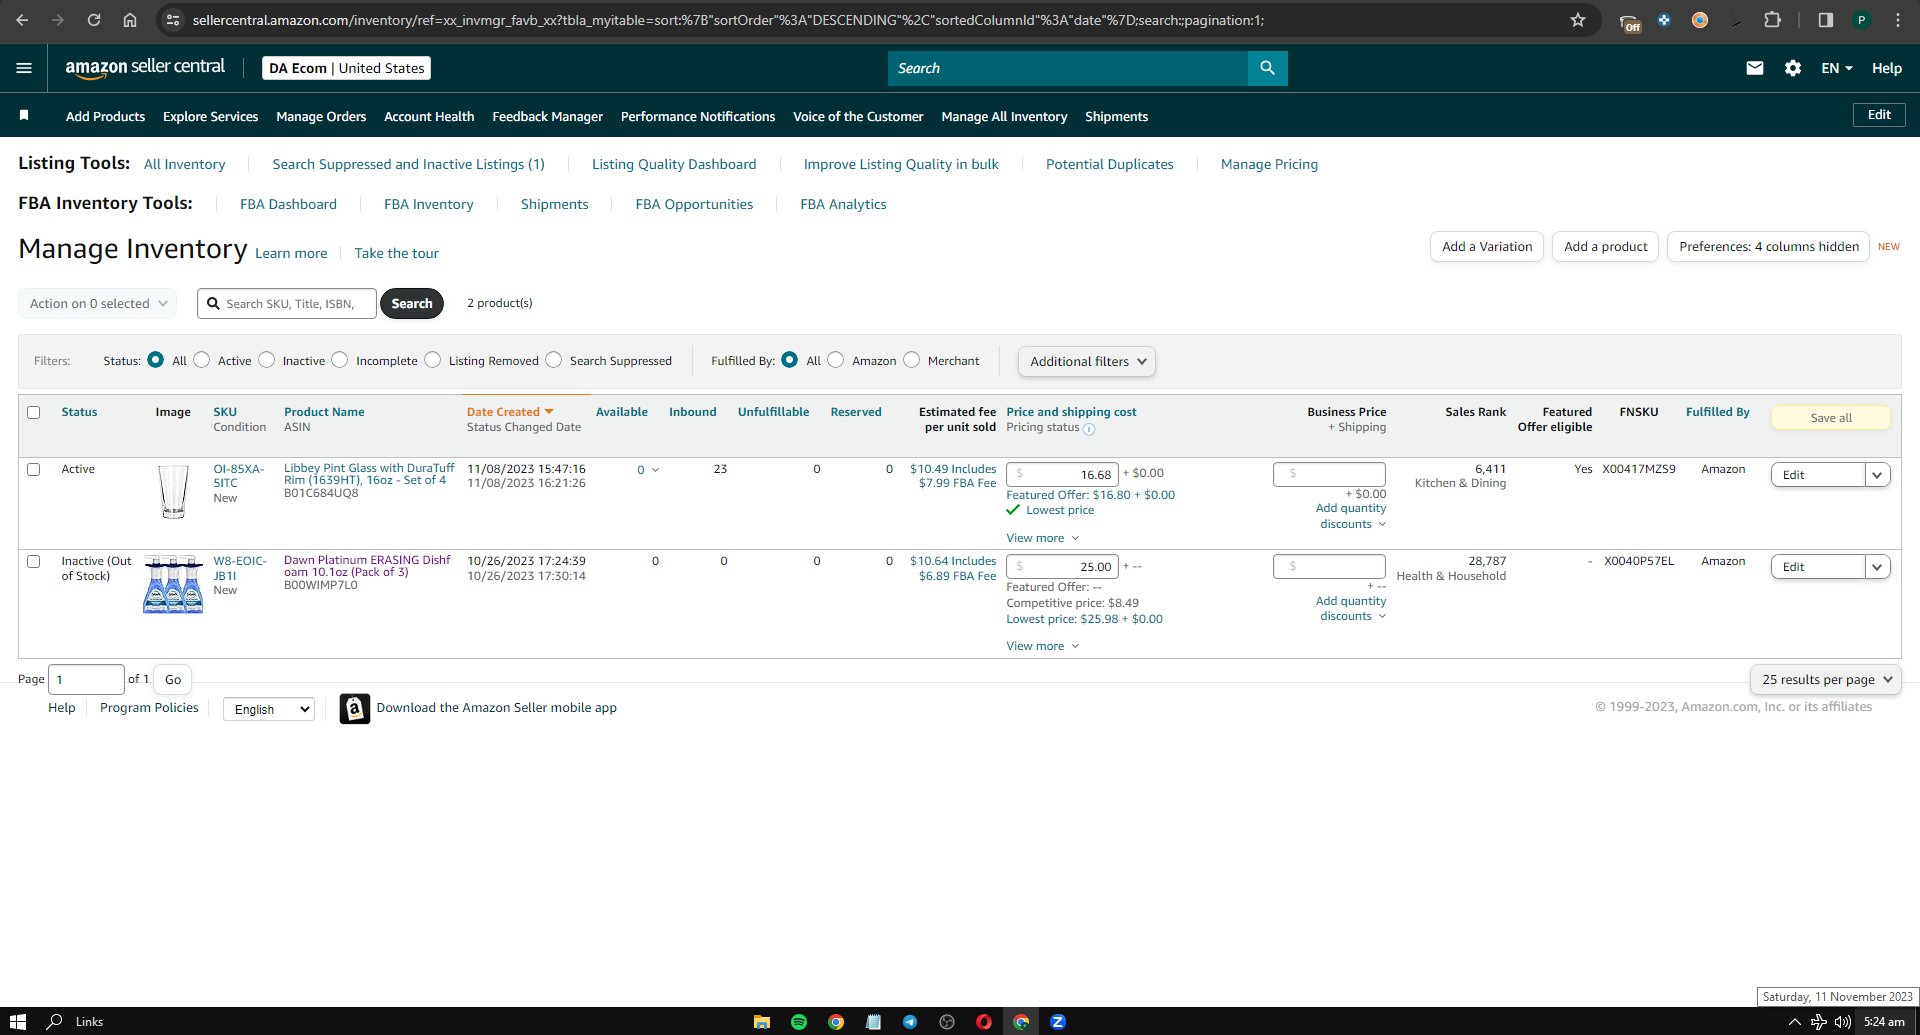Click the Amazon Seller Central logo

coord(145,67)
